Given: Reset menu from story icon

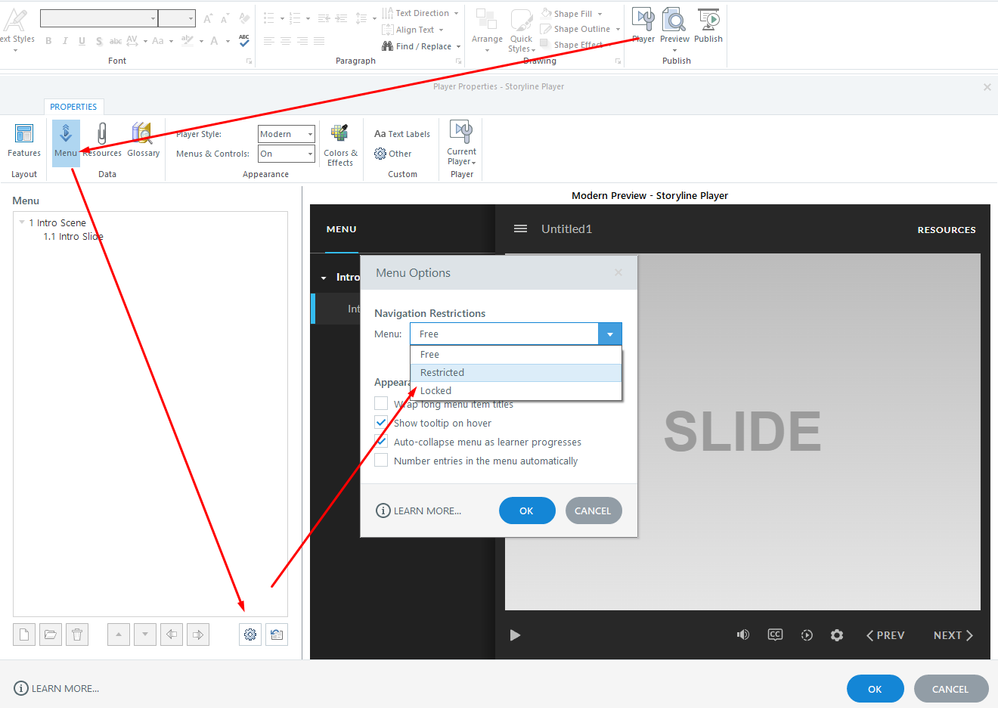Looking at the screenshot, I should point(277,634).
